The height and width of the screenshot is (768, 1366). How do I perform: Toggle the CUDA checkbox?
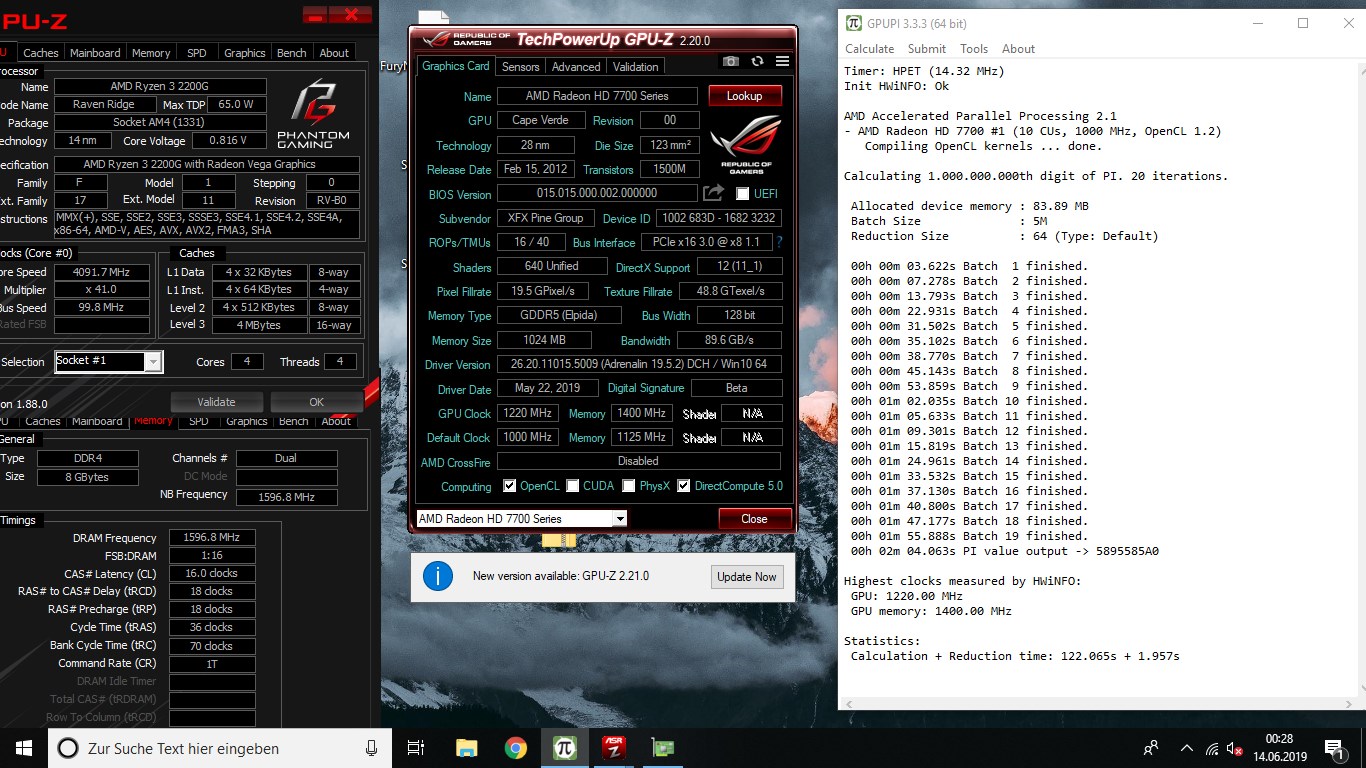(x=573, y=486)
